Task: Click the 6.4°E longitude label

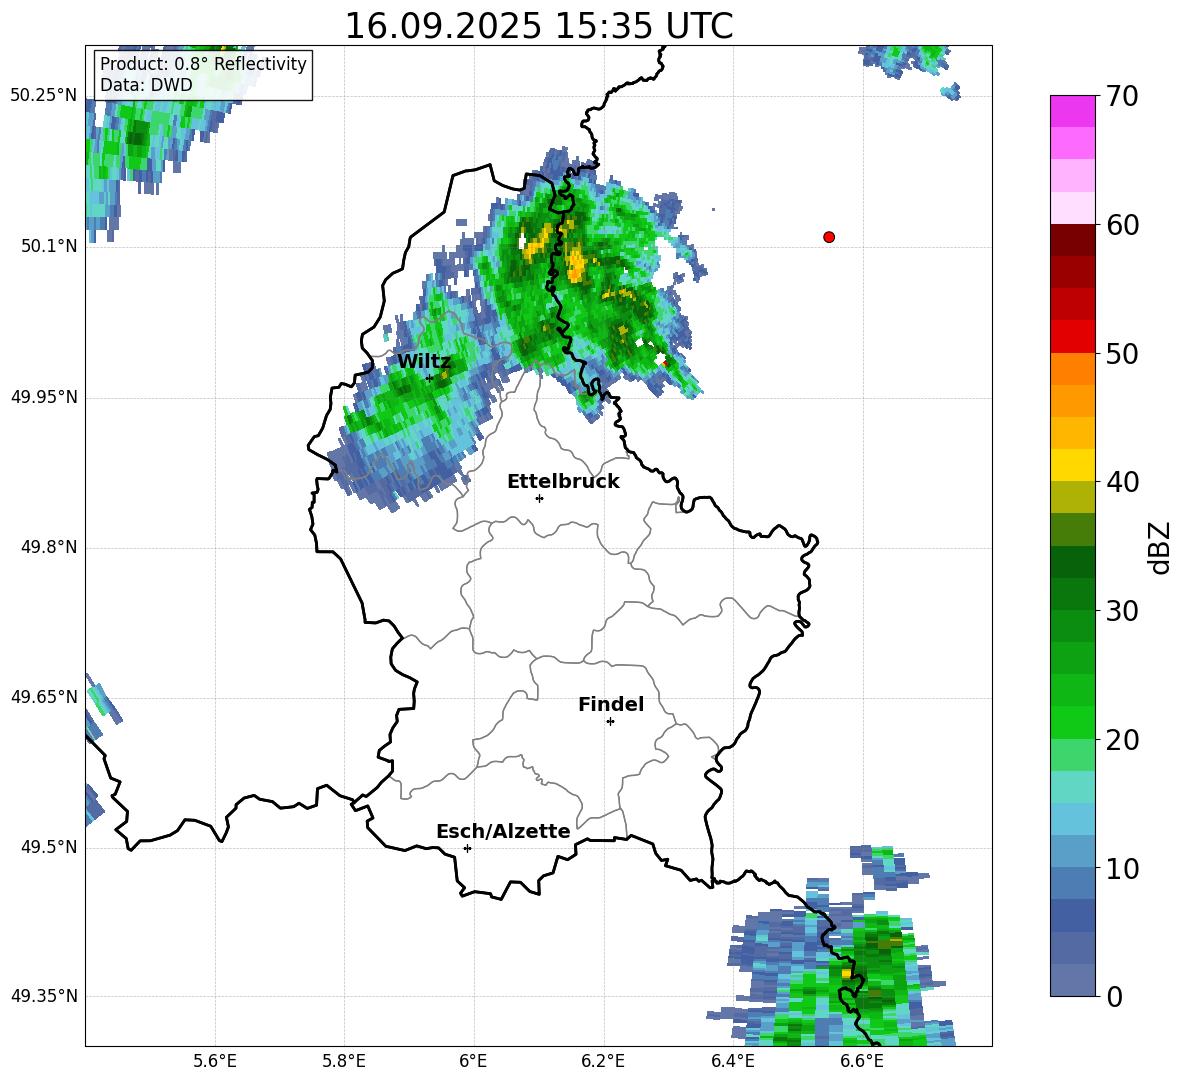Action: coord(732,1061)
